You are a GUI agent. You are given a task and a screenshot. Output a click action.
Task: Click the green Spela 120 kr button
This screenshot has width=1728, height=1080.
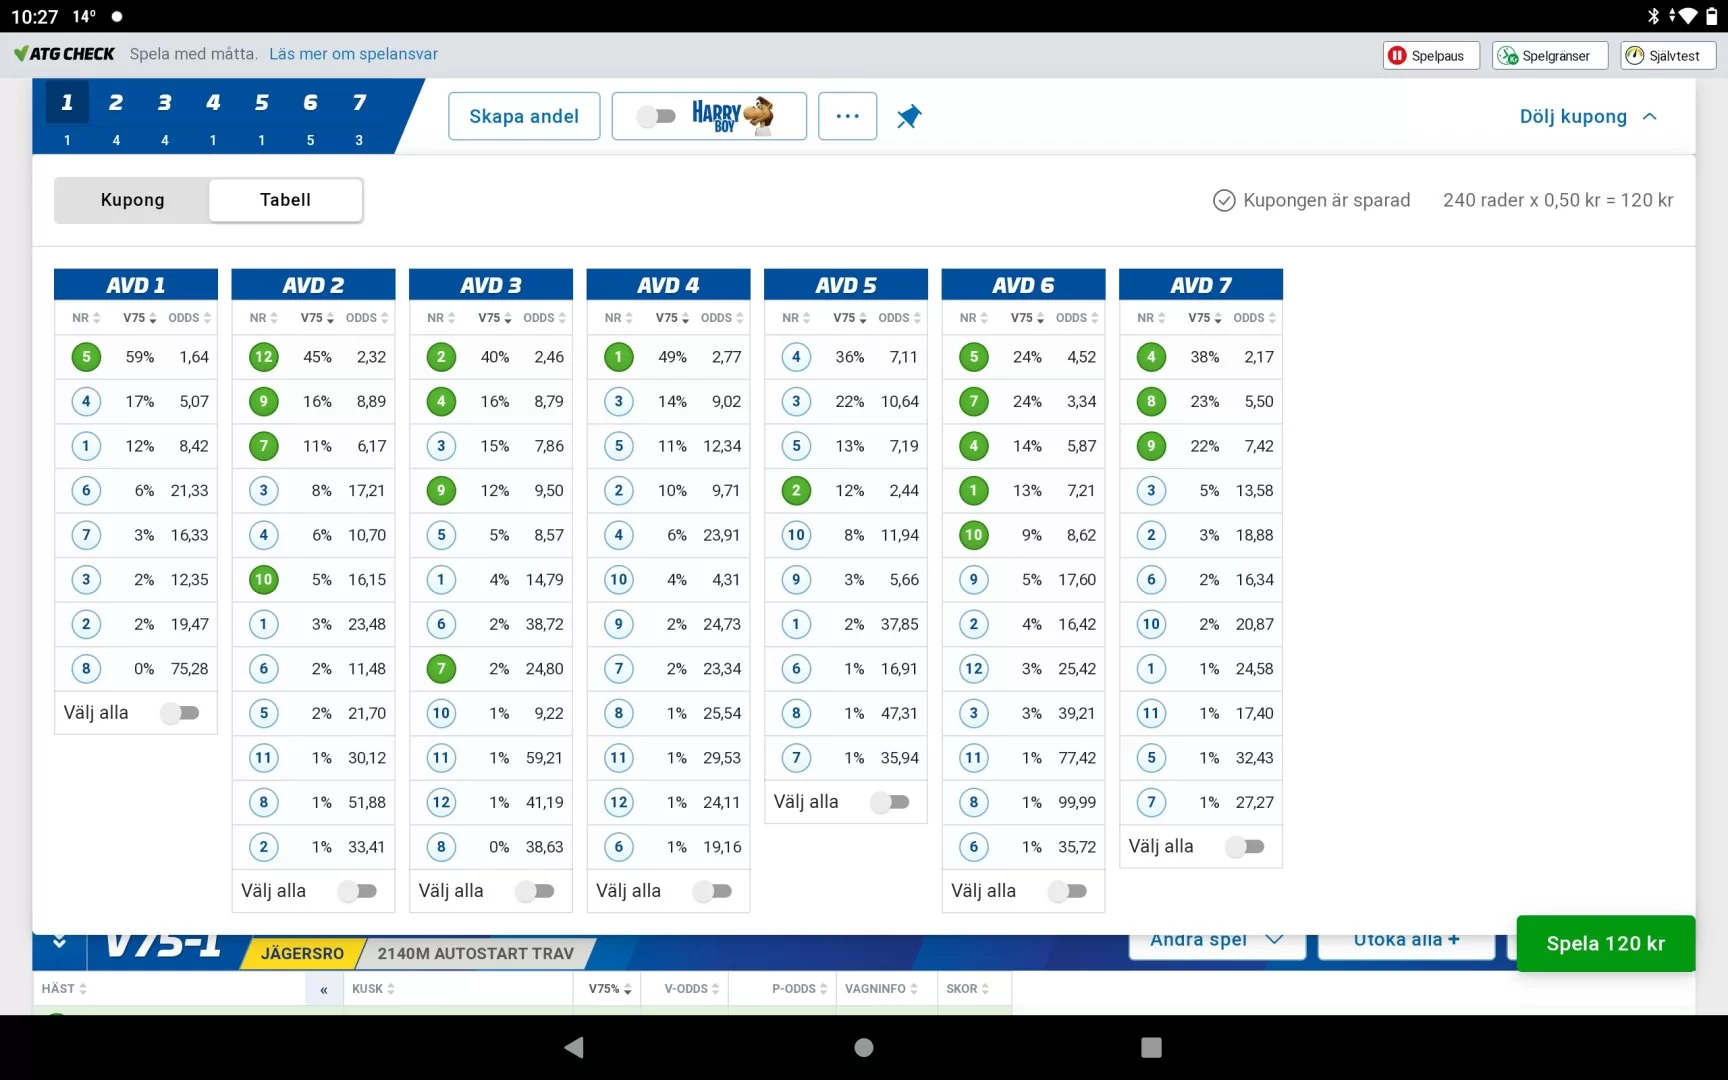[1605, 943]
